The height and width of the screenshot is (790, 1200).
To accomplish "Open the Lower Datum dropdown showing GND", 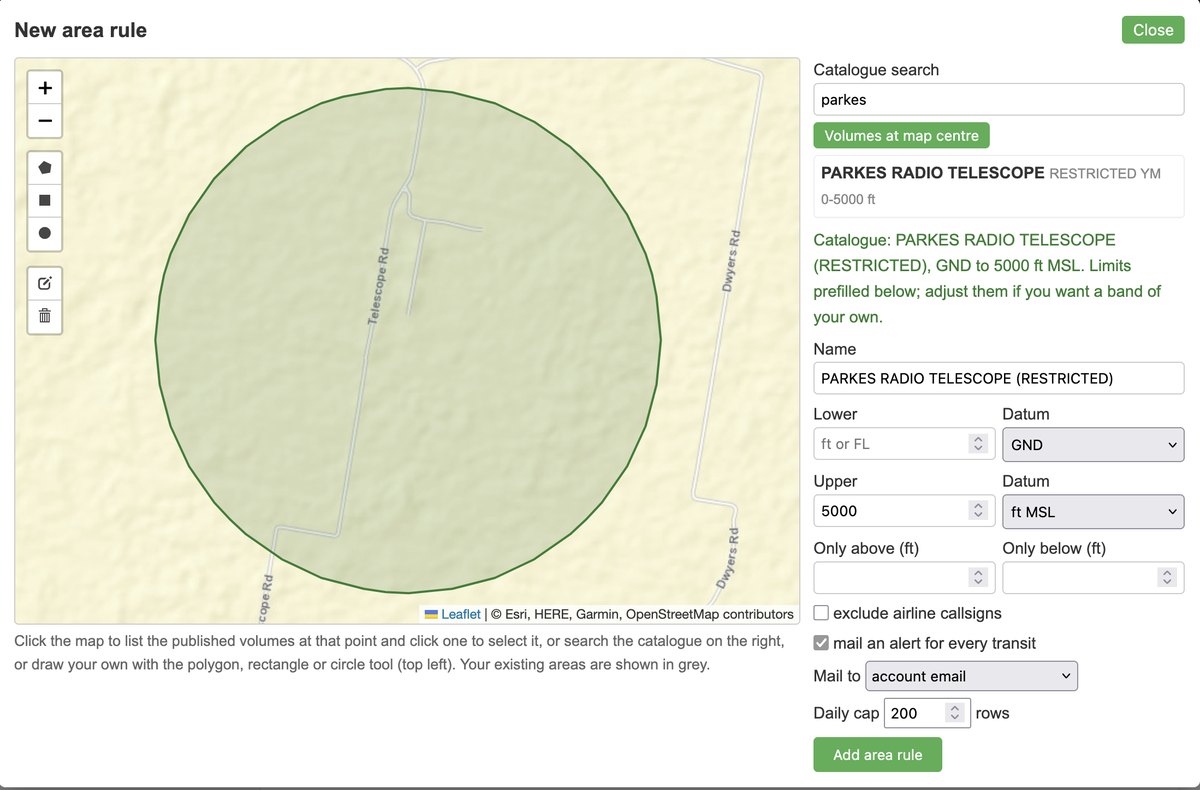I will 1093,444.
